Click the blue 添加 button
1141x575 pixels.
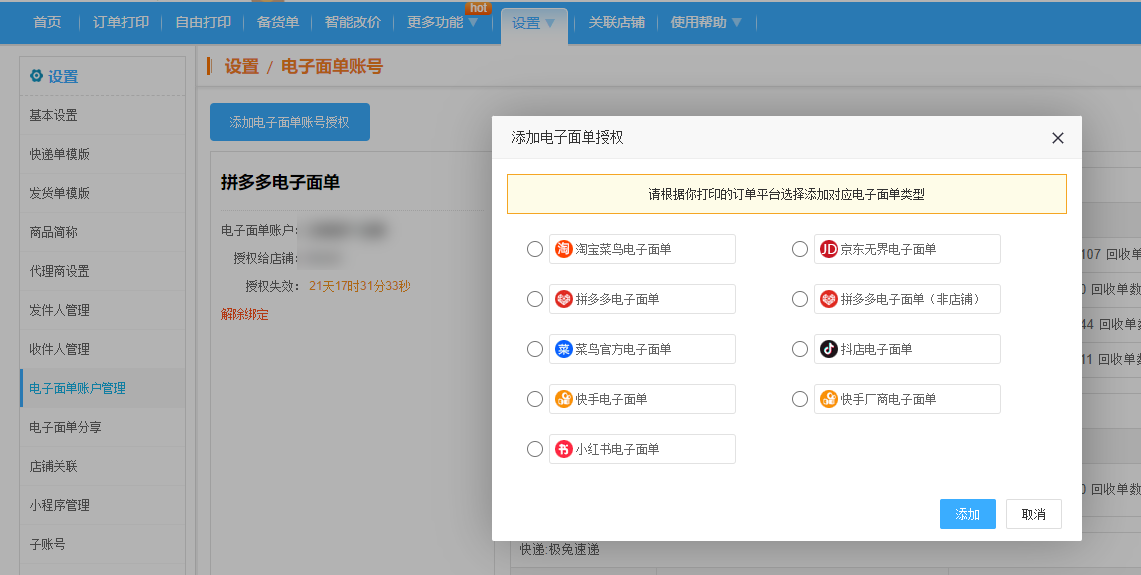tap(967, 514)
